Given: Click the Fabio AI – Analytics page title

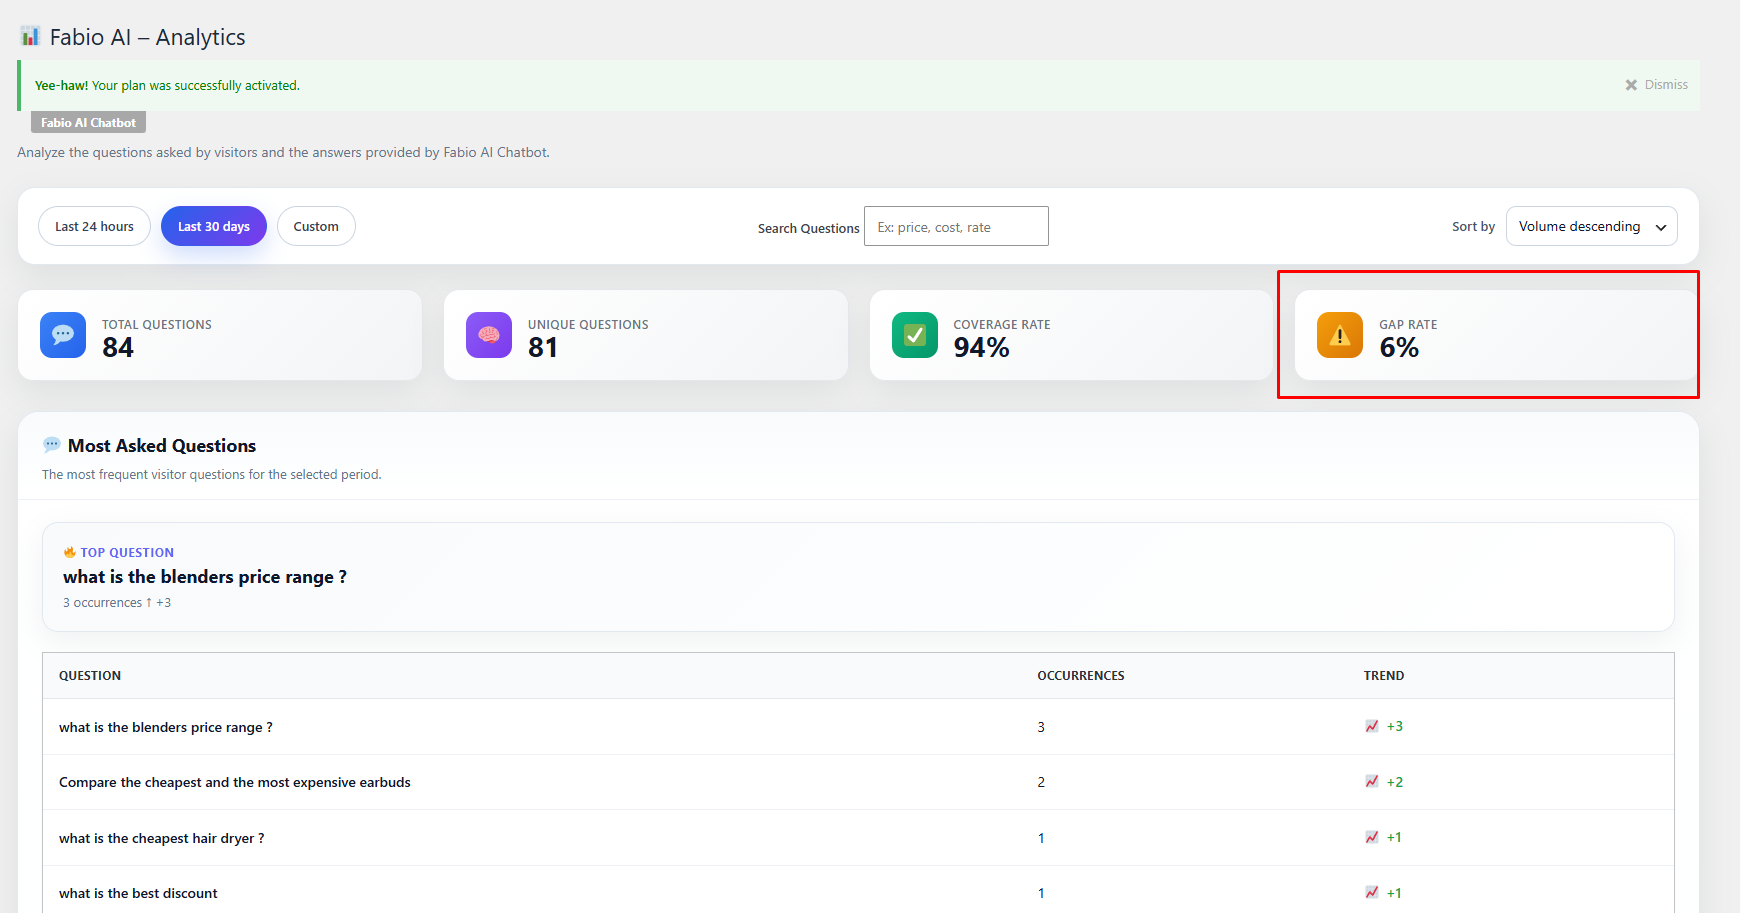Looking at the screenshot, I should point(148,37).
